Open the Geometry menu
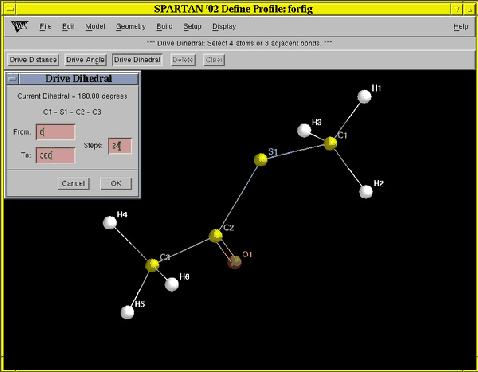The width and height of the screenshot is (478, 372). tap(131, 27)
